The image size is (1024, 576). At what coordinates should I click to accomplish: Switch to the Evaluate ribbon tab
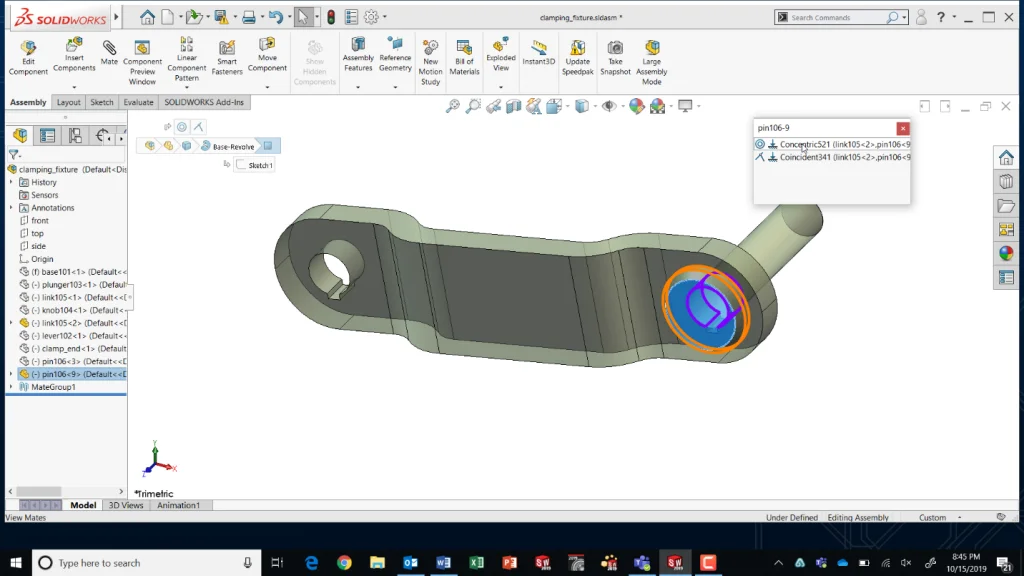tap(138, 102)
